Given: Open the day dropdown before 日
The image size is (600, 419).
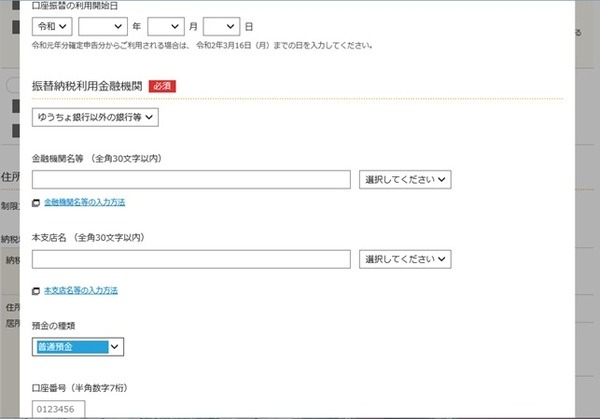Looking at the screenshot, I should tap(222, 26).
